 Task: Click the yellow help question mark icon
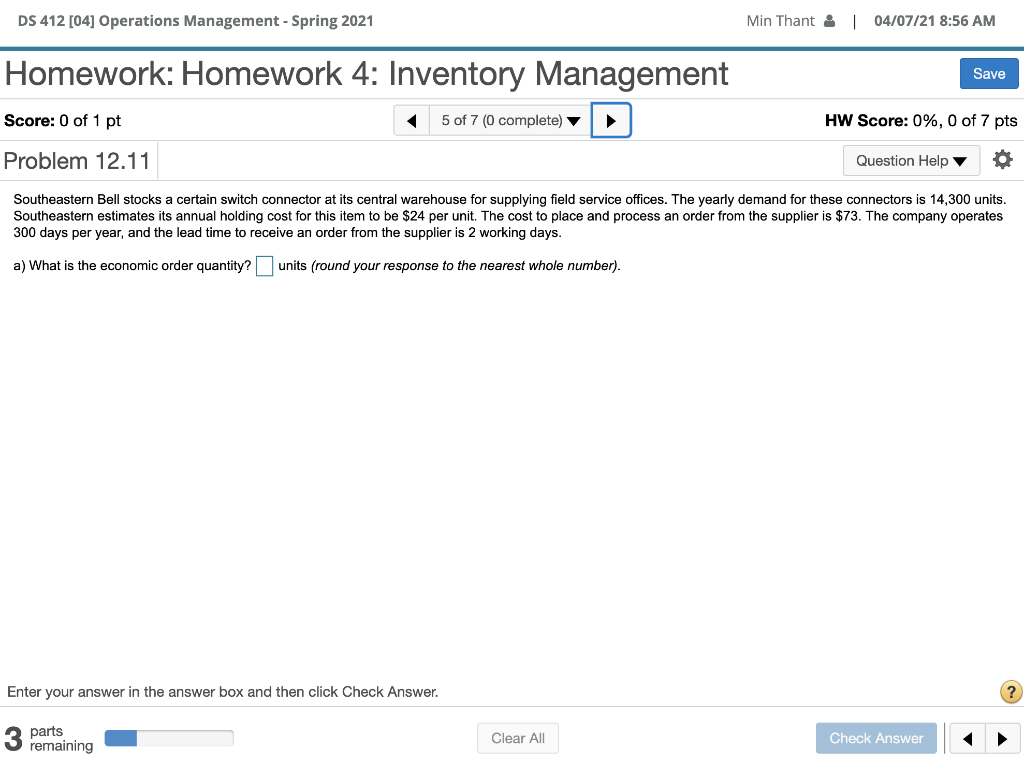(x=1010, y=691)
